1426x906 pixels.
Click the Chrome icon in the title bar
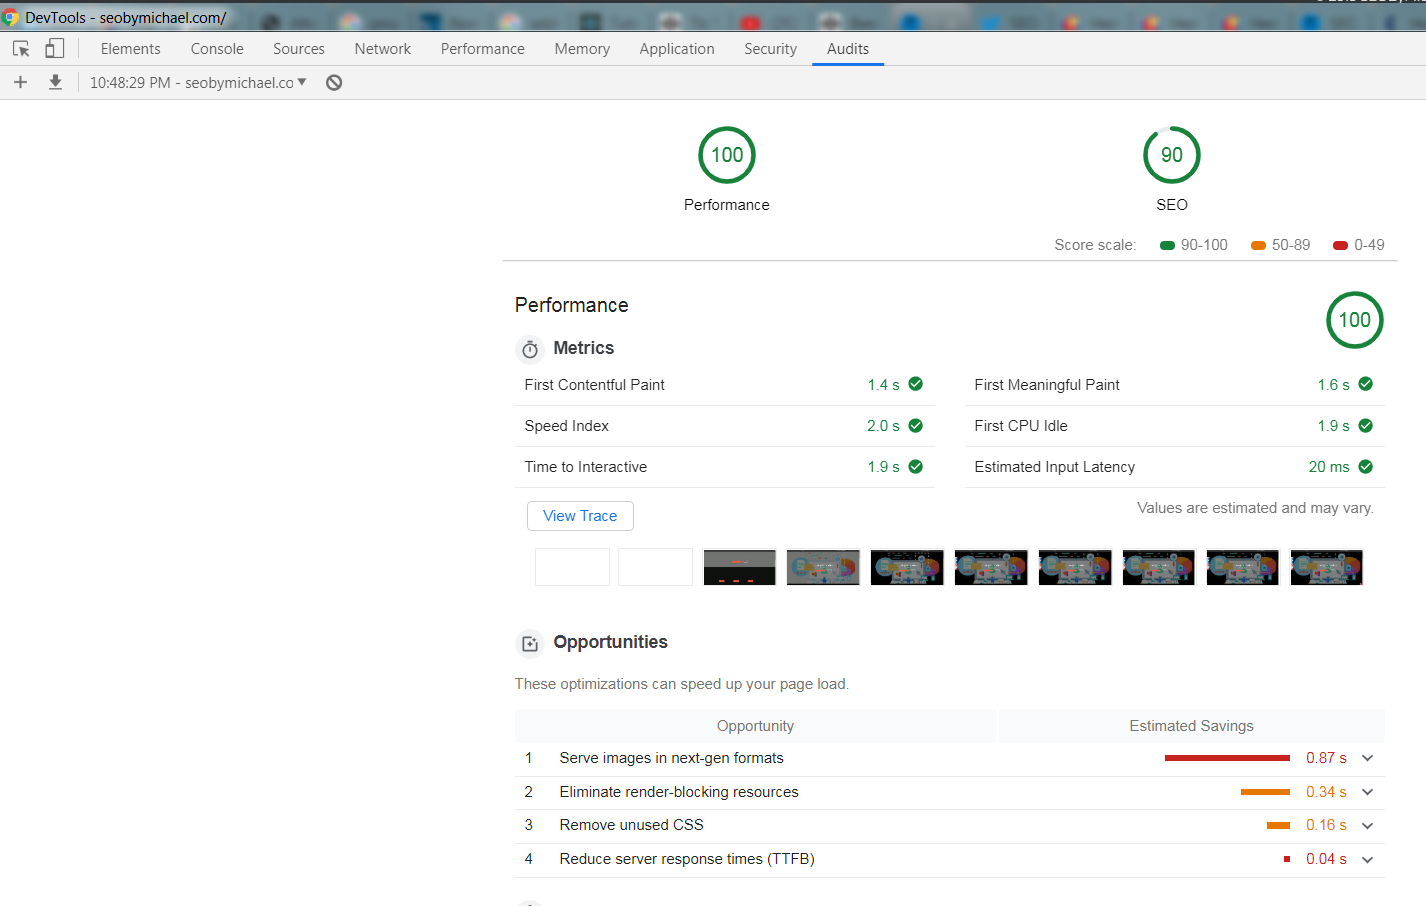(x=10, y=17)
